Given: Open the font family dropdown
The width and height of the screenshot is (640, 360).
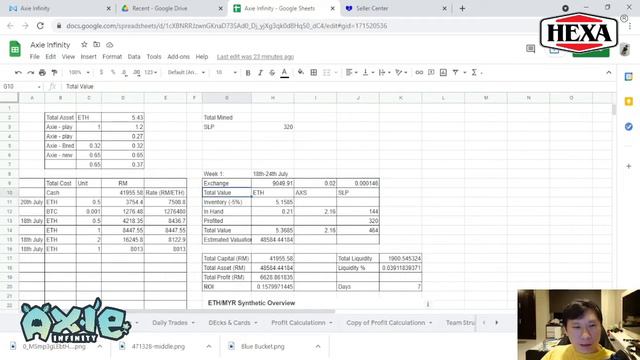Looking at the screenshot, I should (x=186, y=73).
